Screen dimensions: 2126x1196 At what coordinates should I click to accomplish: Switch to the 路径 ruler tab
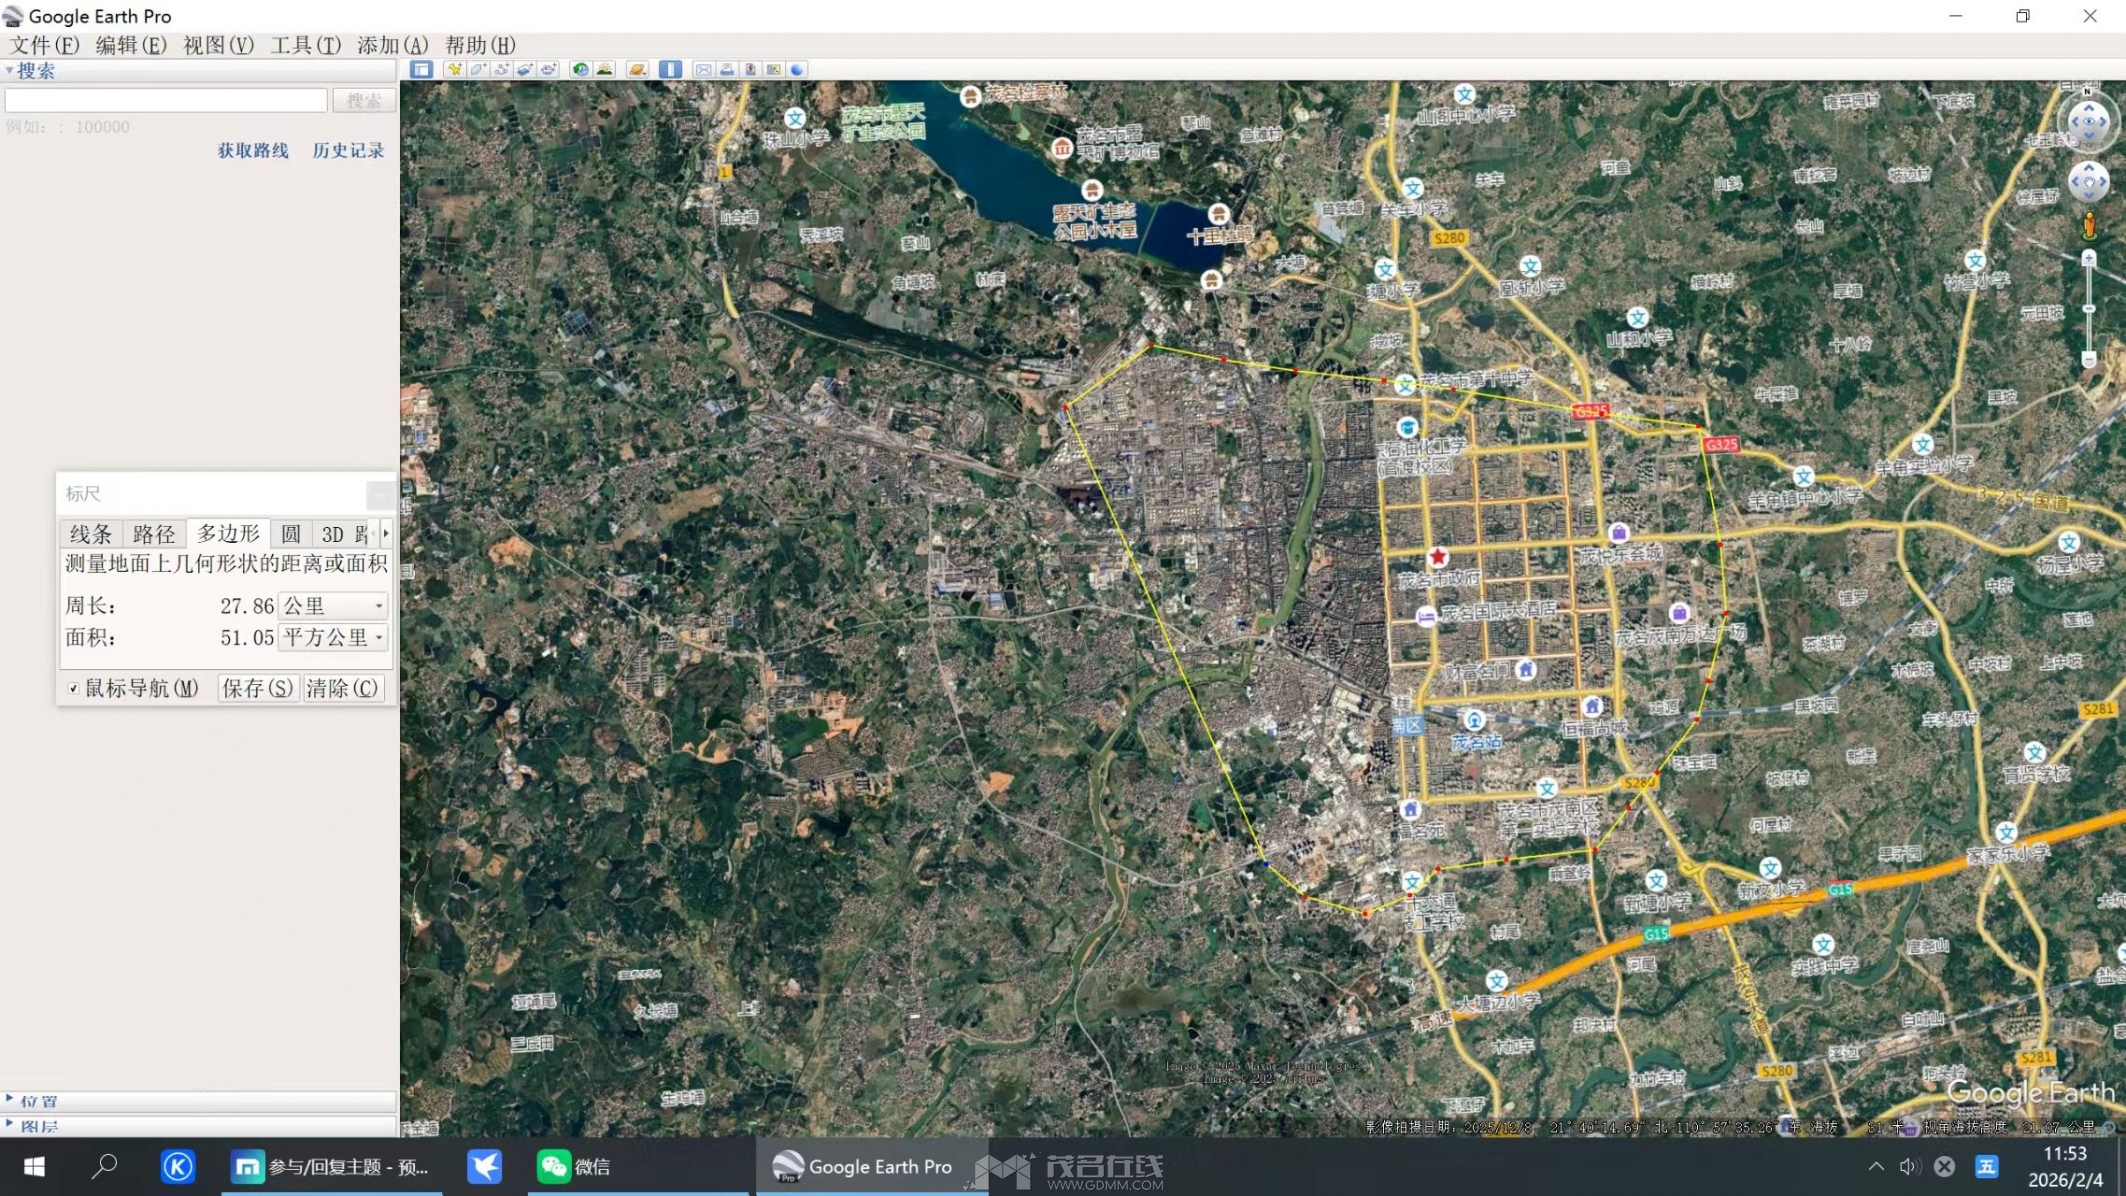click(153, 534)
